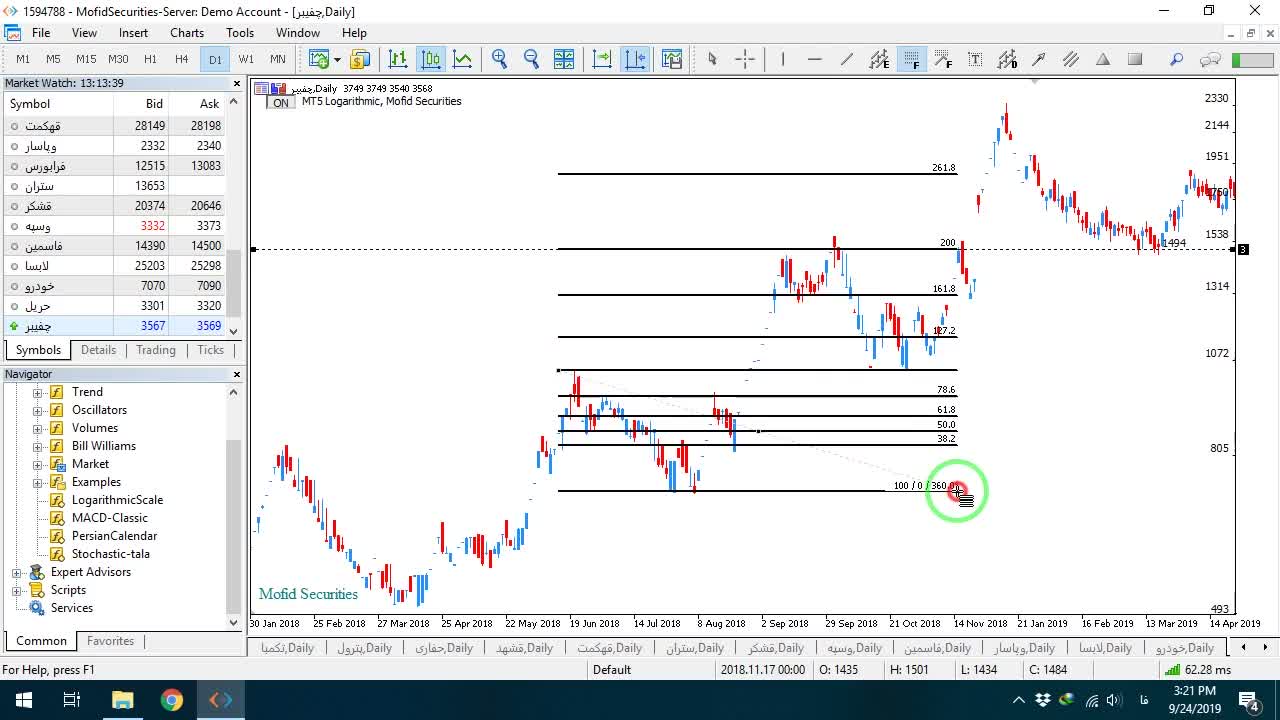
Task: Select the H4 timeframe button
Action: (x=181, y=59)
